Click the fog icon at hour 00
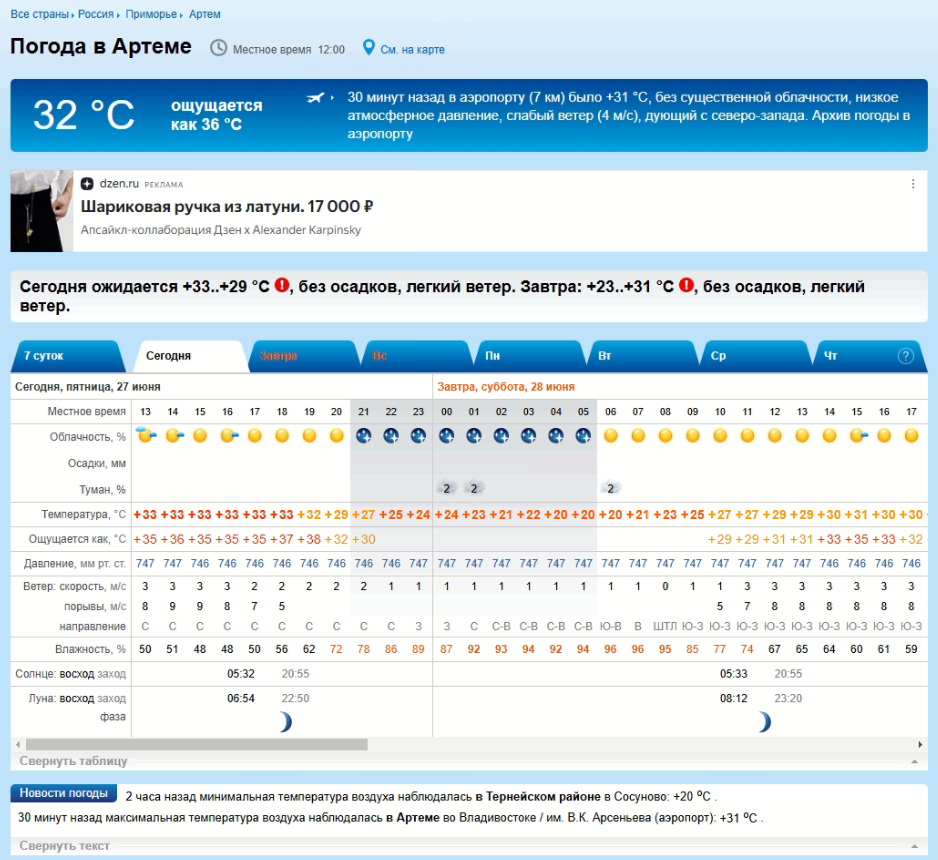938x860 pixels. (x=446, y=489)
